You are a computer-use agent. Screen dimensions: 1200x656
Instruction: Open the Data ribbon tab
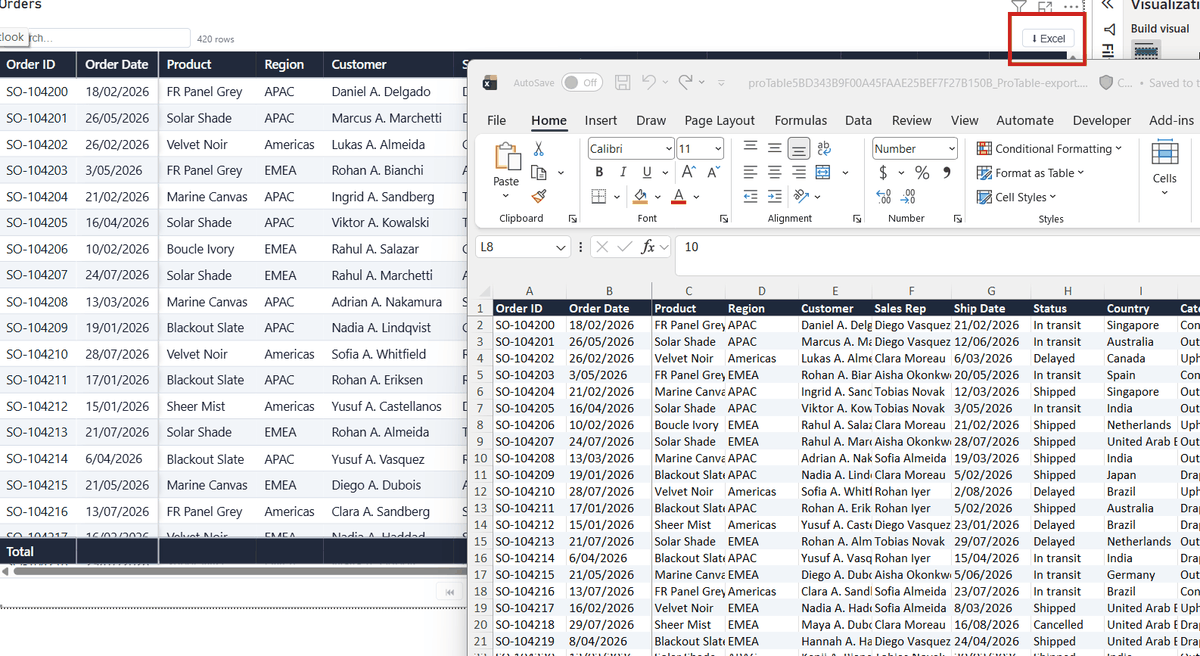[x=858, y=120]
